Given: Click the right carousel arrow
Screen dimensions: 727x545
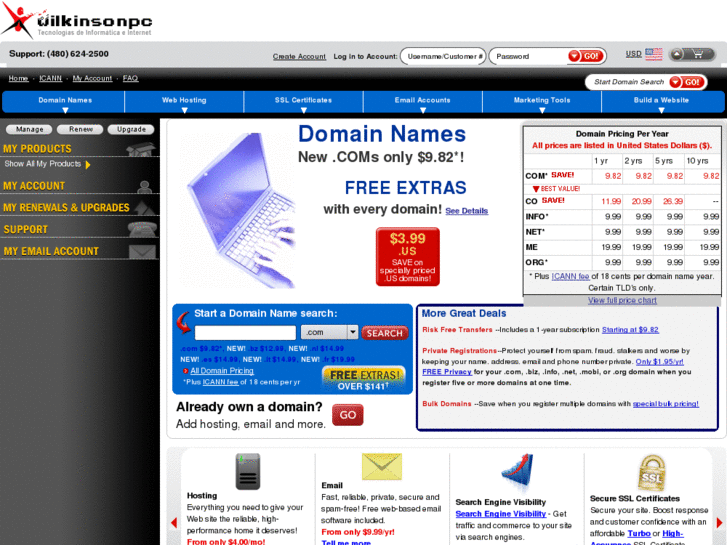Looking at the screenshot, I should coord(720,523).
